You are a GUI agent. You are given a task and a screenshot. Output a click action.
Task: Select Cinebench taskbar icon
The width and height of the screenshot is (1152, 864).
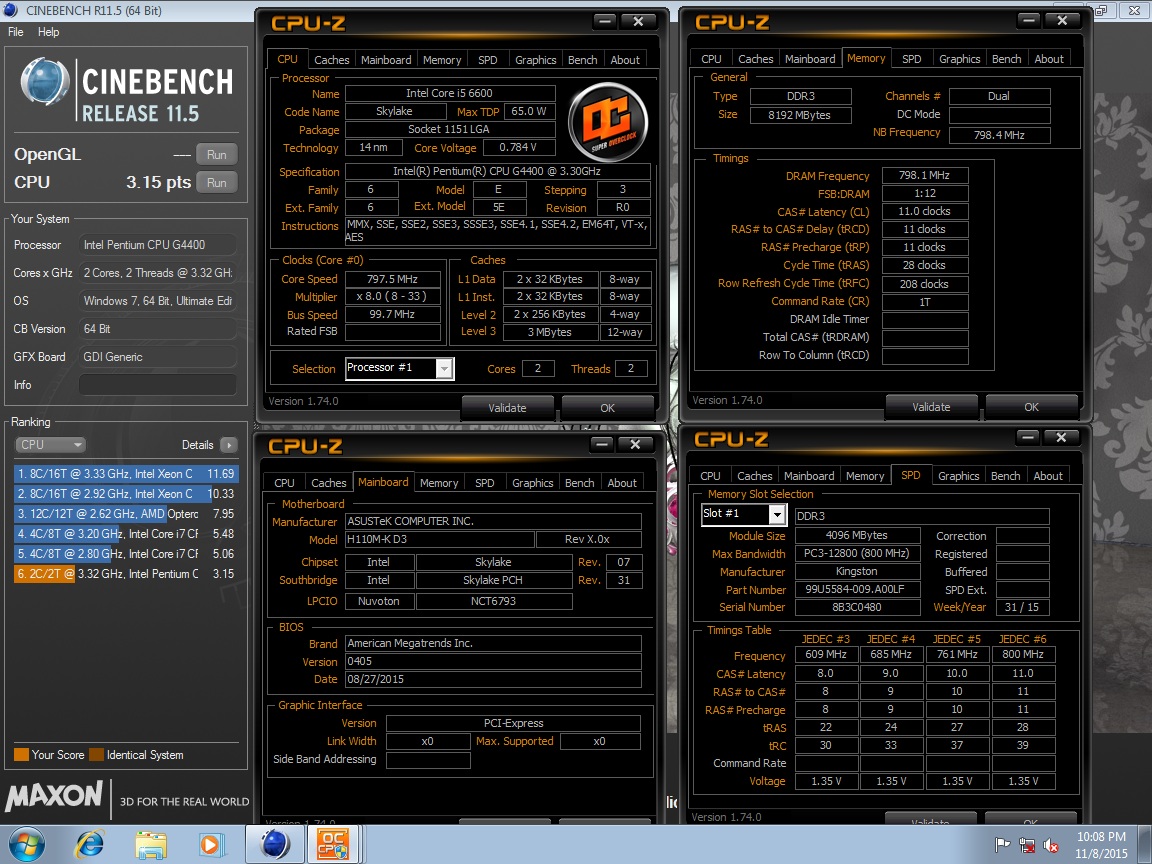pos(274,844)
